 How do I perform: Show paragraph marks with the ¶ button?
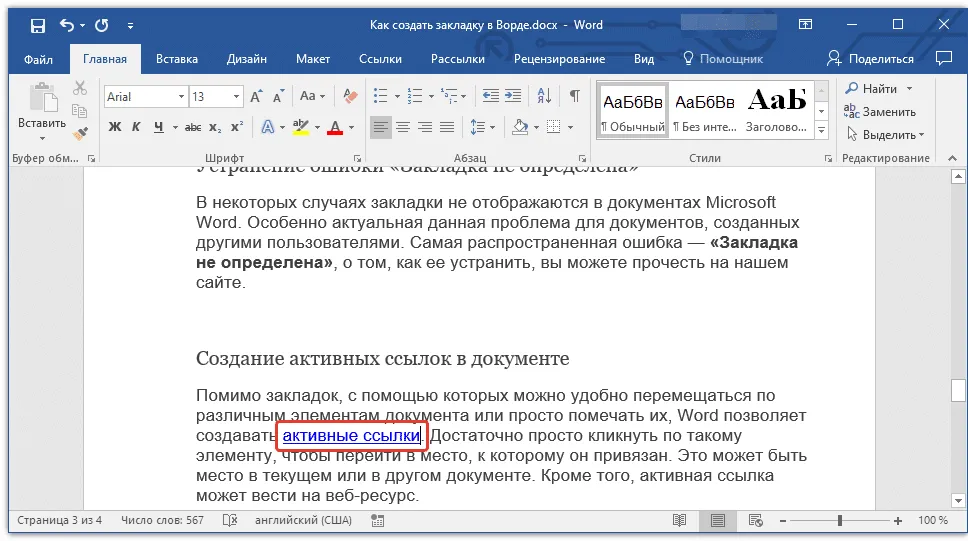pyautogui.click(x=574, y=96)
